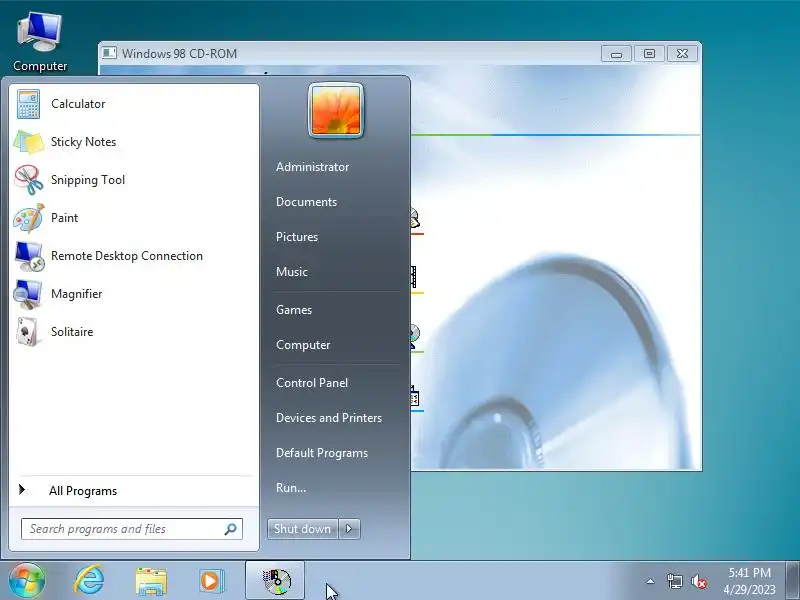Open the Snipping Tool
This screenshot has height=600, width=800.
click(x=134, y=180)
